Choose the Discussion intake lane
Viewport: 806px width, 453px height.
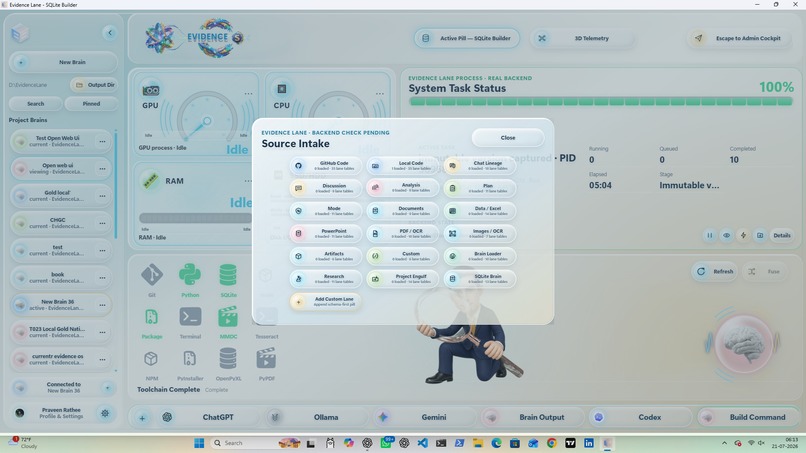[325, 188]
